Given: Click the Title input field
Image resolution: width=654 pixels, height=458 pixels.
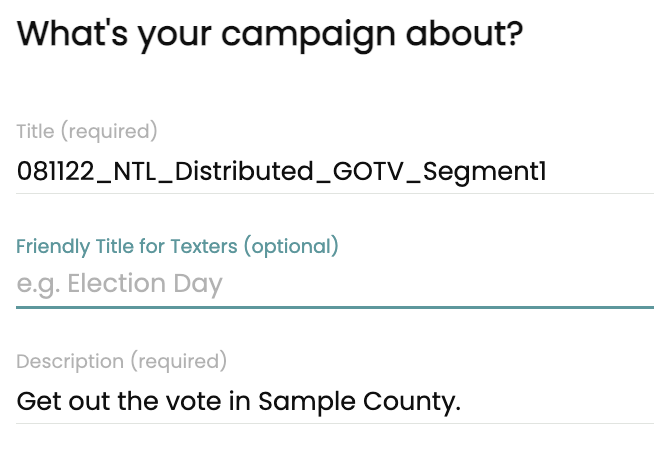Looking at the screenshot, I should pyautogui.click(x=334, y=172).
